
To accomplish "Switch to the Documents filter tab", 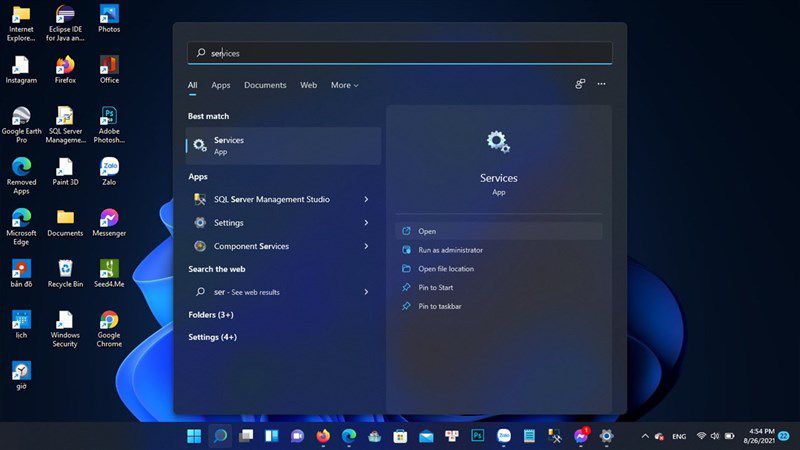I will [x=265, y=85].
